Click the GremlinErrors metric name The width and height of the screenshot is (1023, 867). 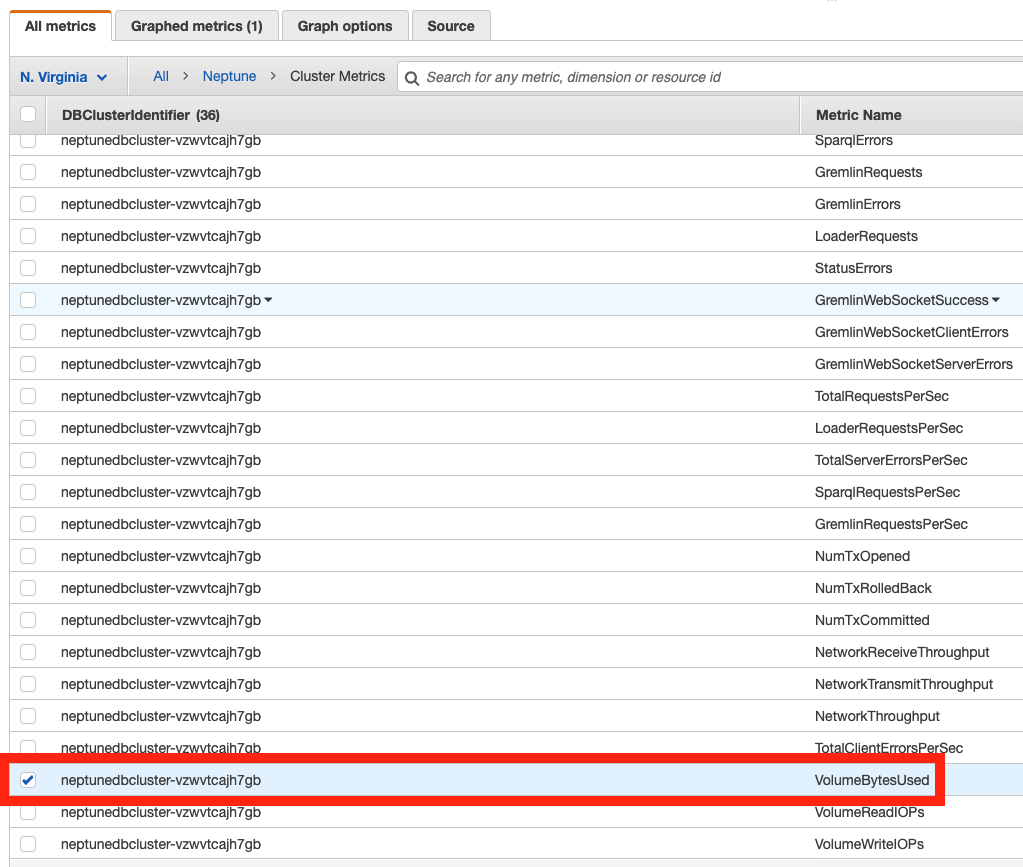(857, 204)
